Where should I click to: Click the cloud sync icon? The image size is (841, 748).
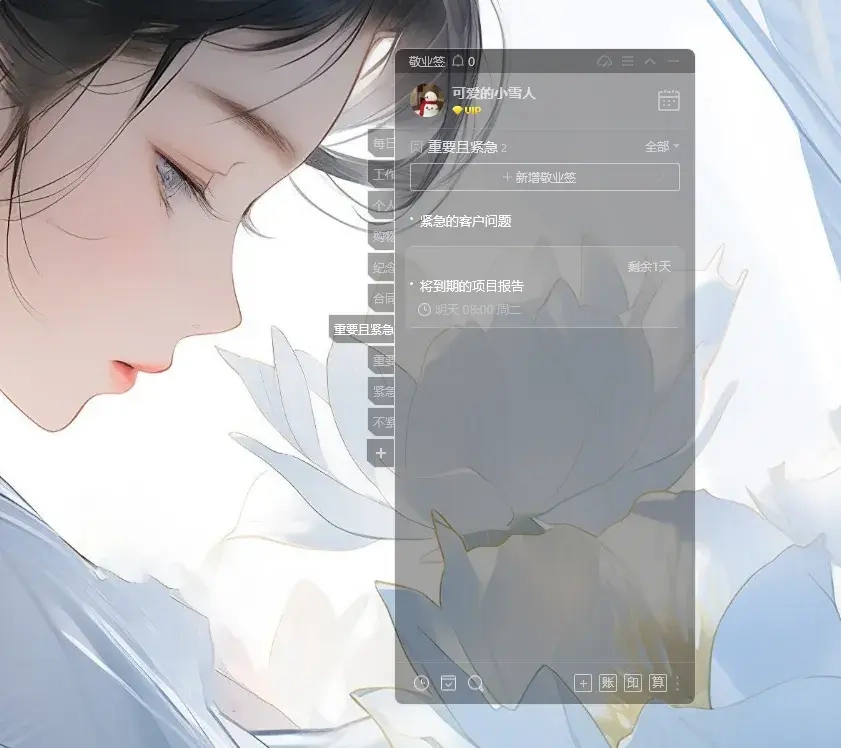coord(604,62)
